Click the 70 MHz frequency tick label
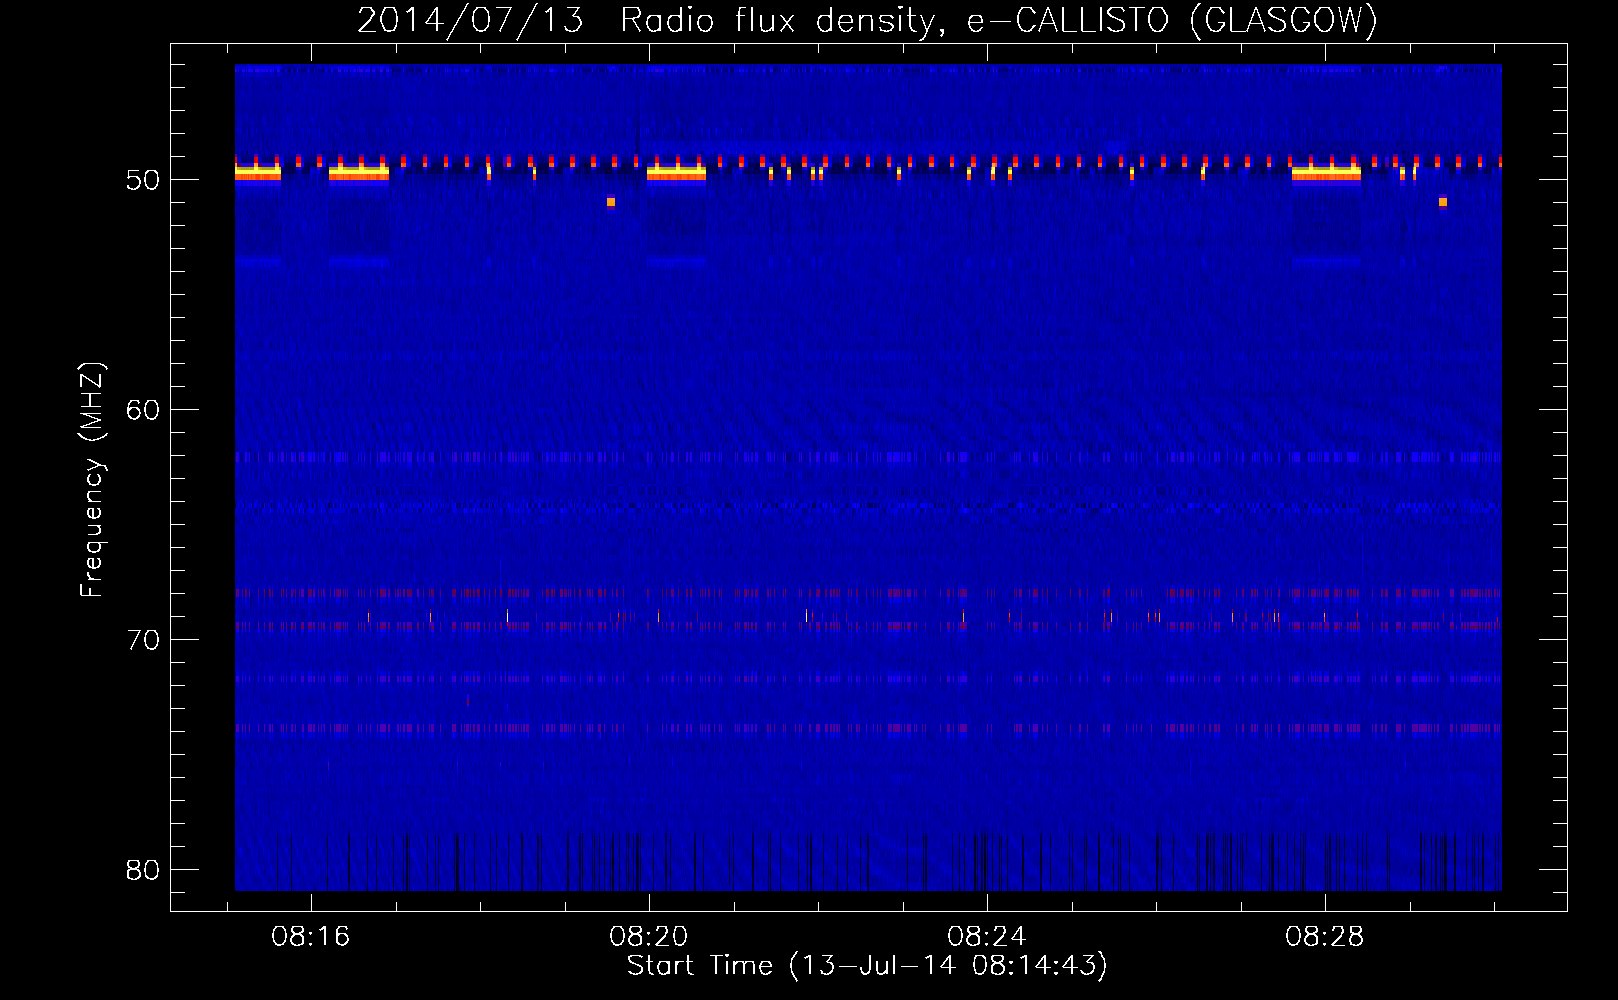Image resolution: width=1618 pixels, height=1000 pixels. point(143,640)
